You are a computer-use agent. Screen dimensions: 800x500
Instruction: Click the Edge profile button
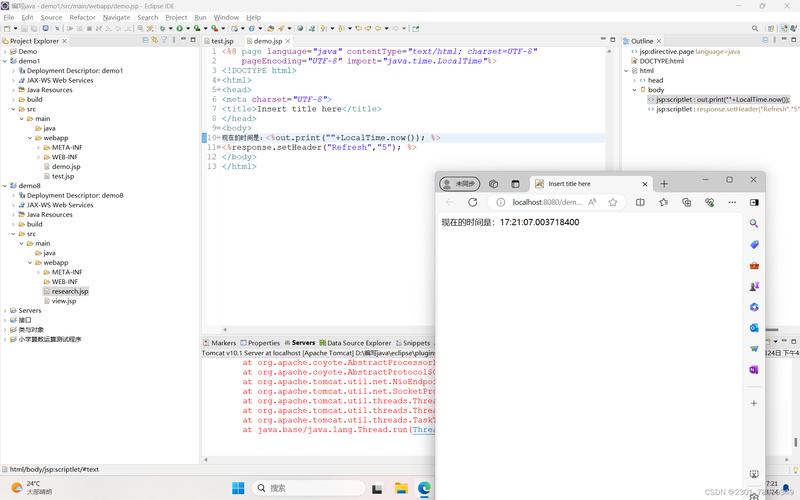coord(460,184)
